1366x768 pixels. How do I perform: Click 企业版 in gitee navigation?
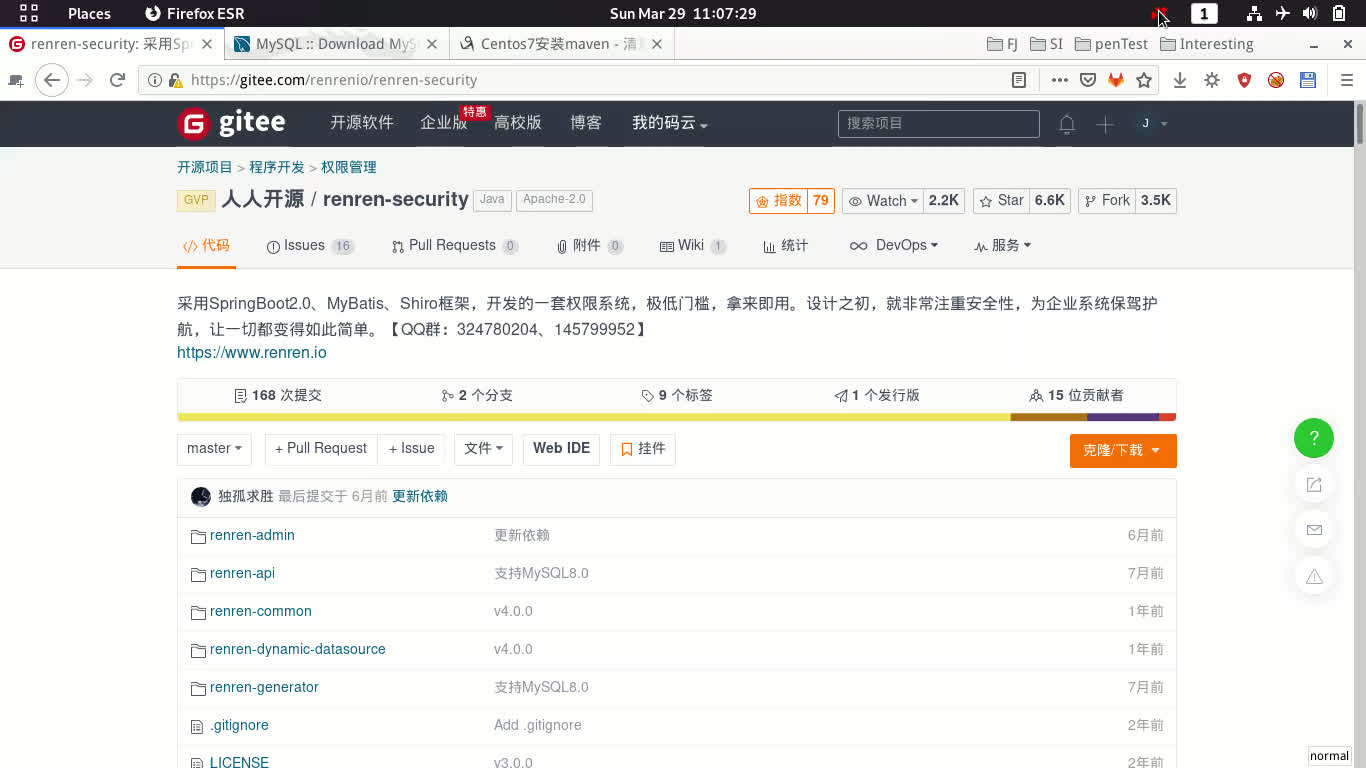pyautogui.click(x=444, y=123)
